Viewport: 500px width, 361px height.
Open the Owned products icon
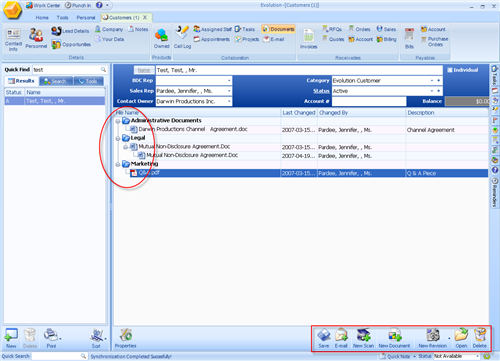pyautogui.click(x=161, y=38)
